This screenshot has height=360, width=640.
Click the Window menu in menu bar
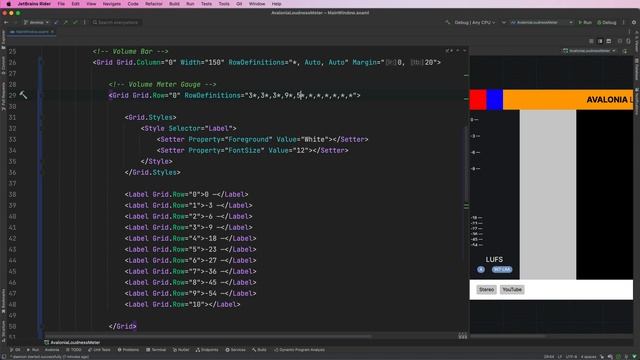tap(257, 4)
